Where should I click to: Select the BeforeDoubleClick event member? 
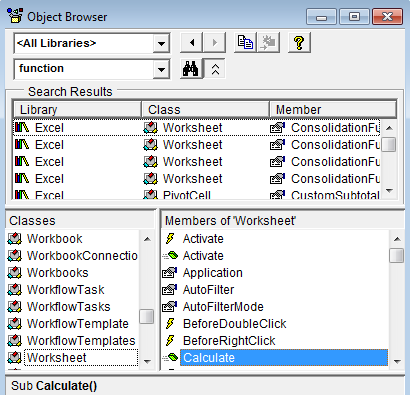[234, 324]
